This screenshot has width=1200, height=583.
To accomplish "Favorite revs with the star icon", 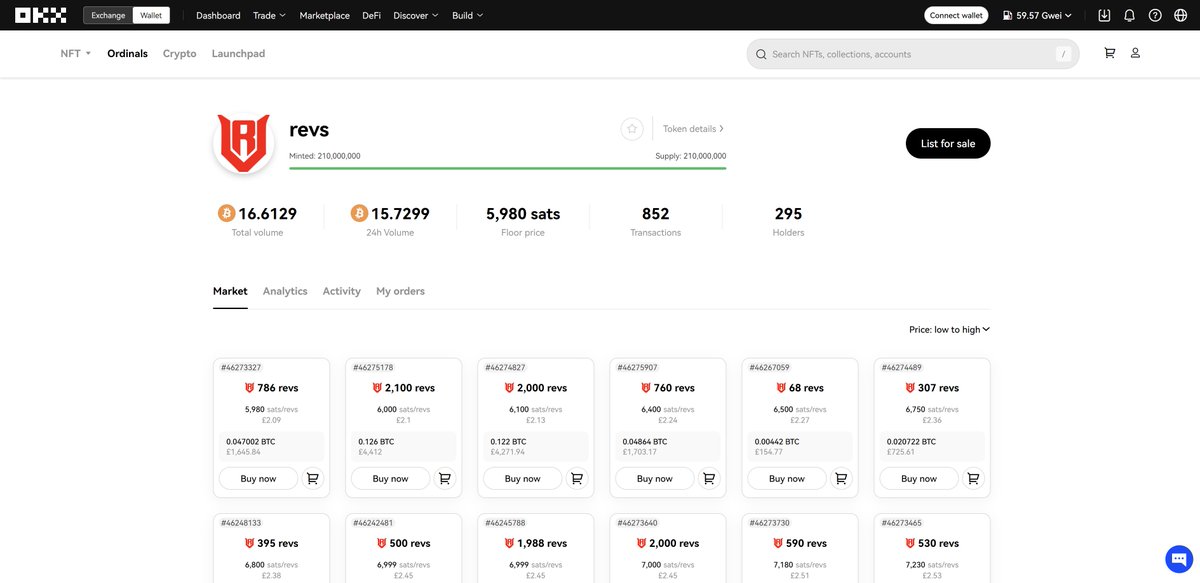I will click(x=631, y=129).
